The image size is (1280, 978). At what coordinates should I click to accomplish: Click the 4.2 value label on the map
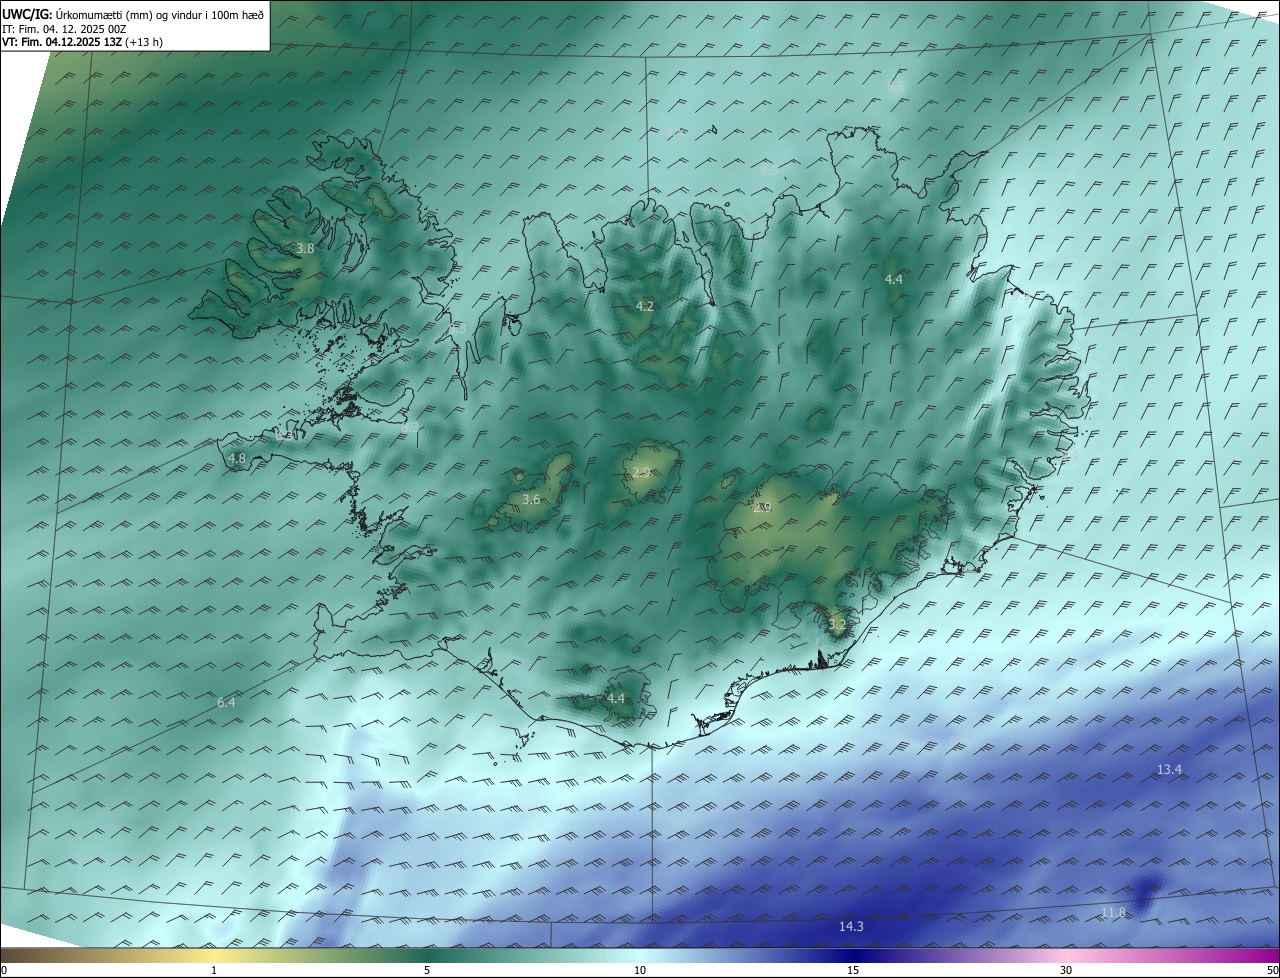pos(645,306)
